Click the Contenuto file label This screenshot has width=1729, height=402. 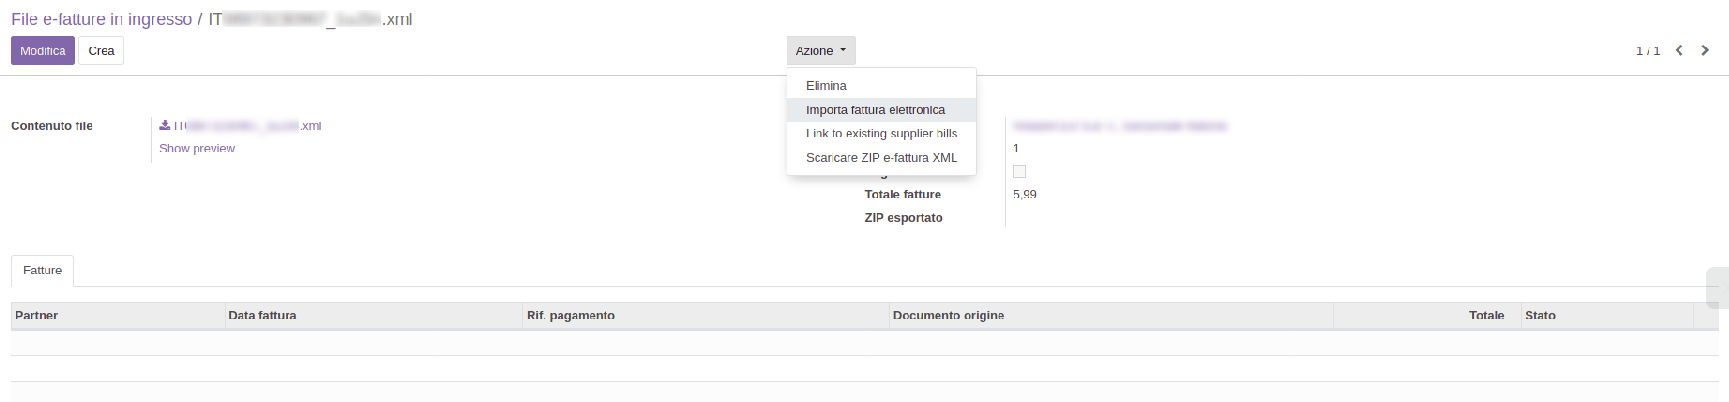(52, 126)
